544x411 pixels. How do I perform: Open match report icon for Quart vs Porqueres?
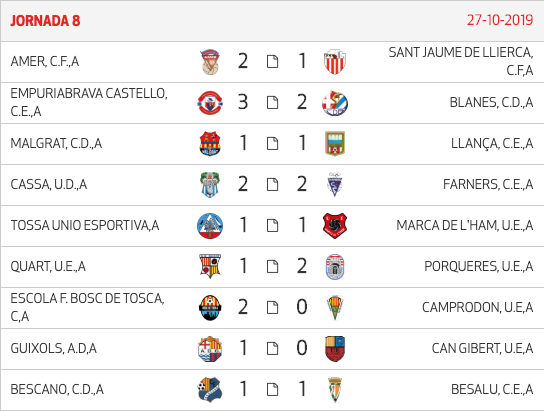272,266
